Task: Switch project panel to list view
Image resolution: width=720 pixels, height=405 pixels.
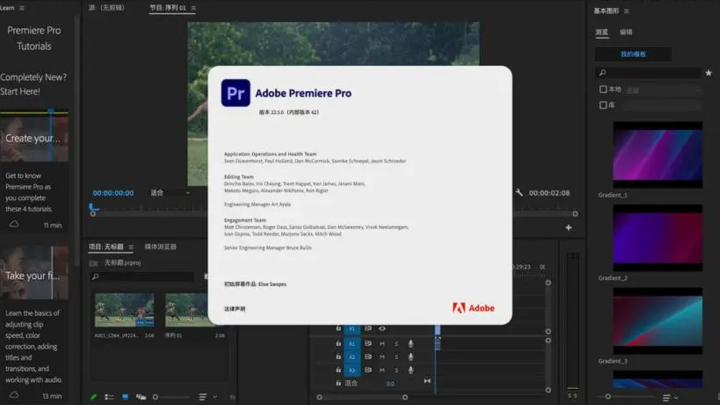Action: 109,397
